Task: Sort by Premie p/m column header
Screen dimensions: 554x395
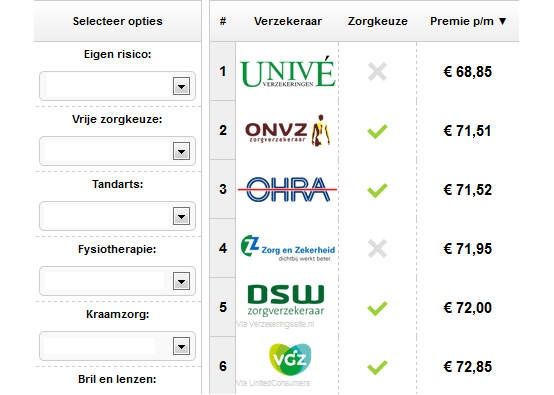Action: tap(468, 21)
